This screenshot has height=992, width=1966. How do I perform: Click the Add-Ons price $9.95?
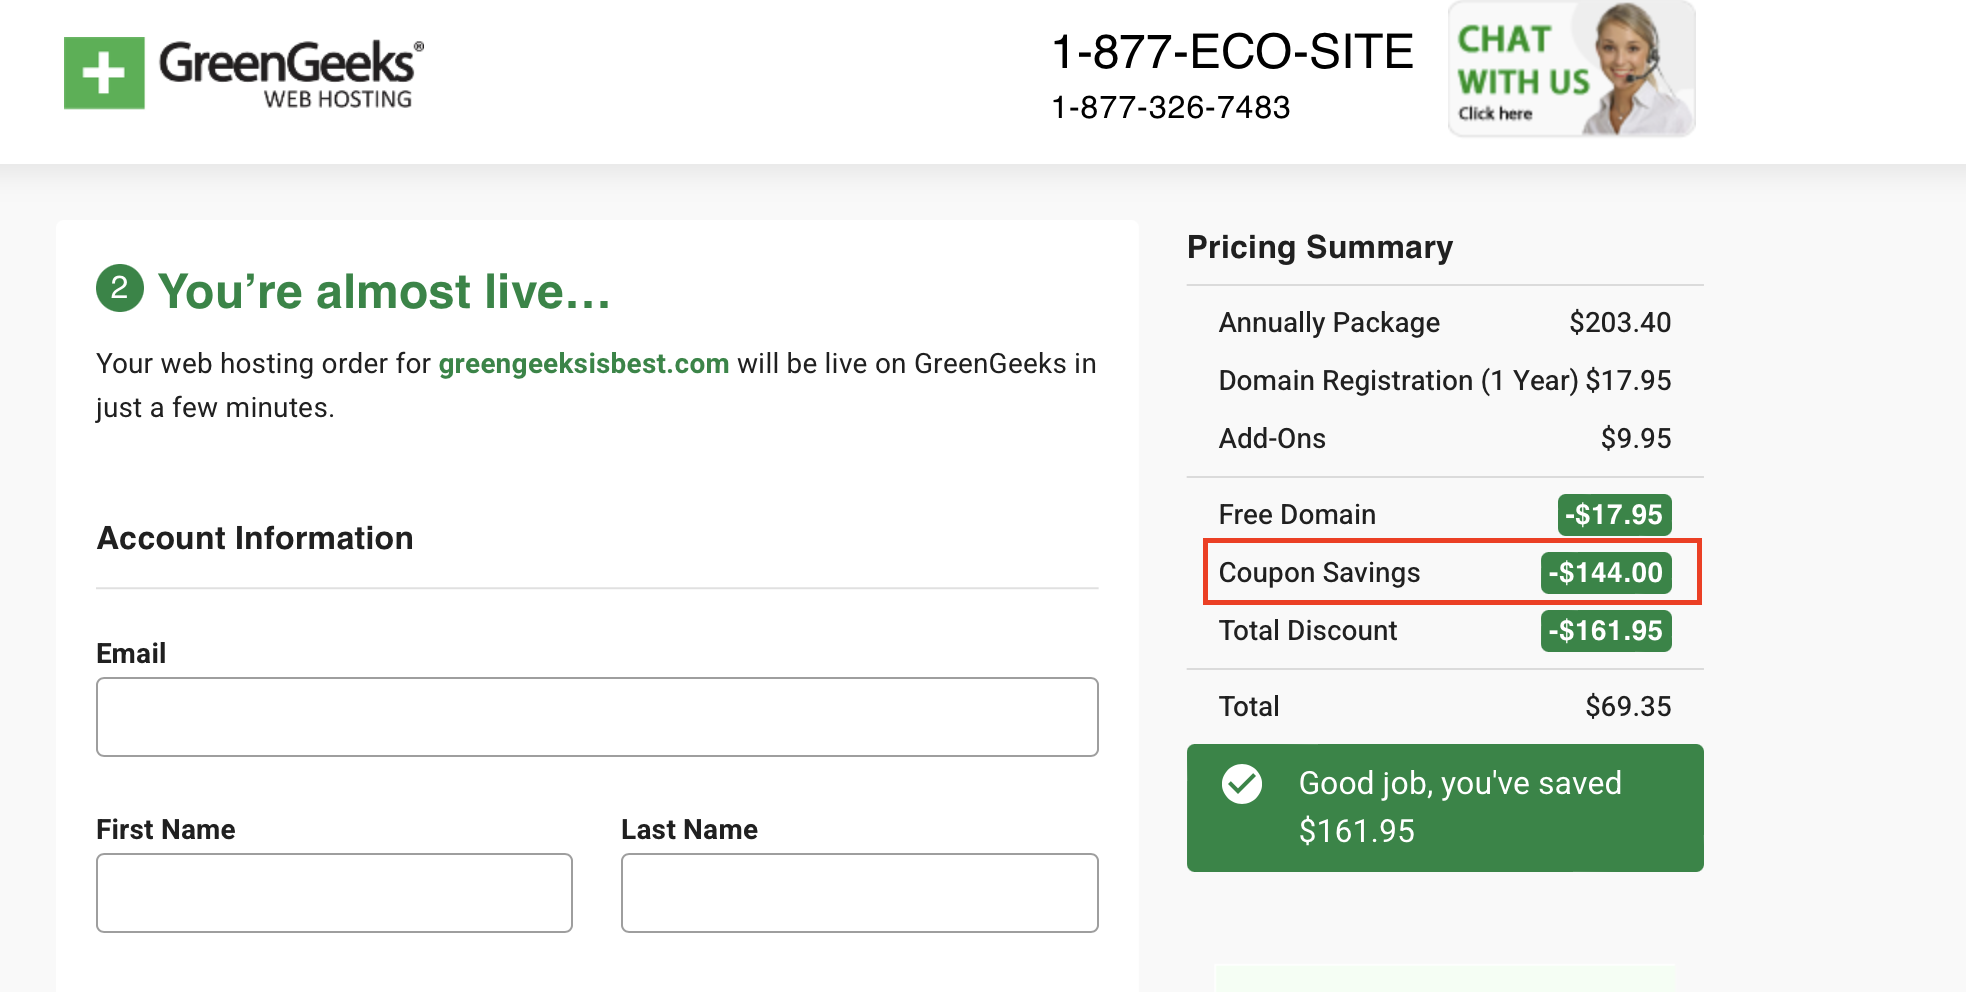[1636, 438]
